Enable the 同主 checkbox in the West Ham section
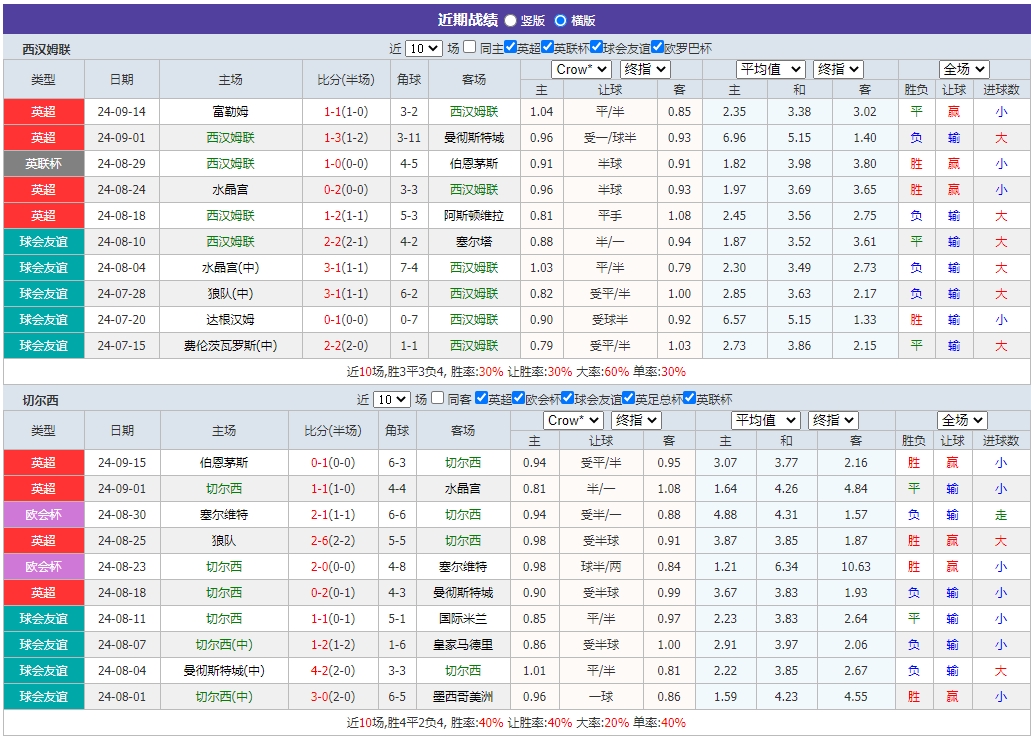The image size is (1031, 736). pos(469,47)
